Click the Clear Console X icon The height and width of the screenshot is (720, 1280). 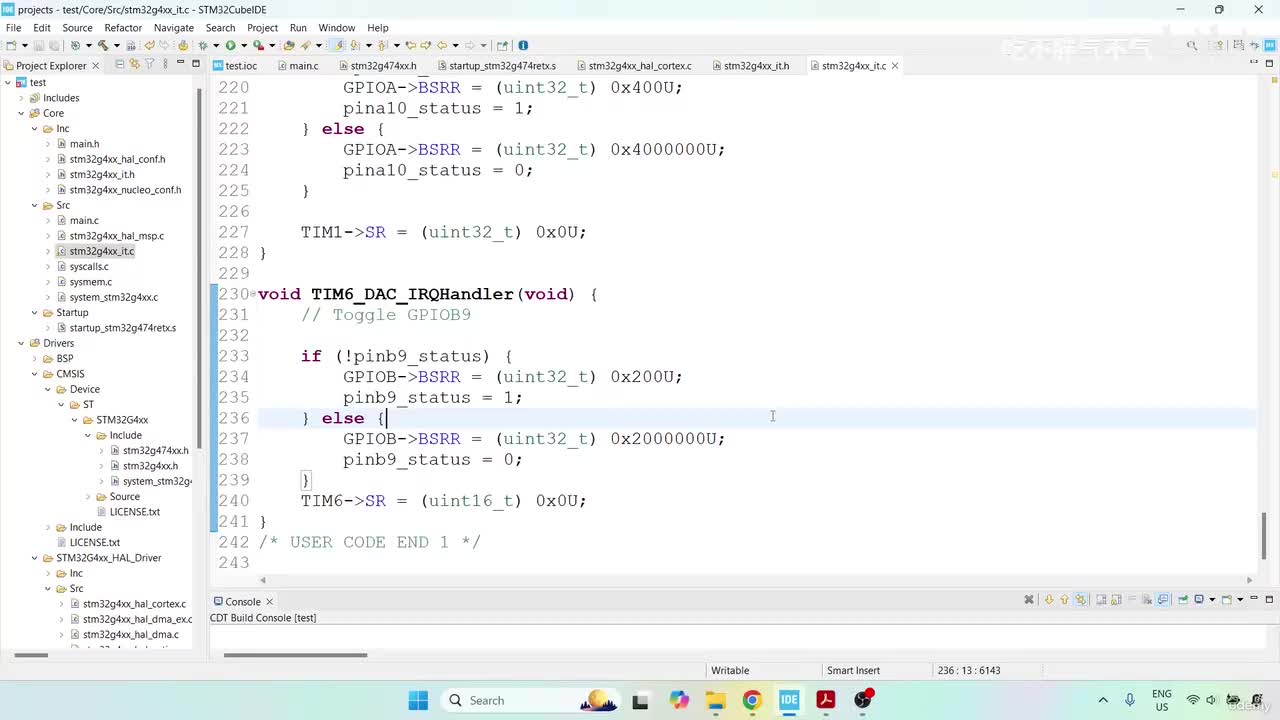(x=1029, y=600)
